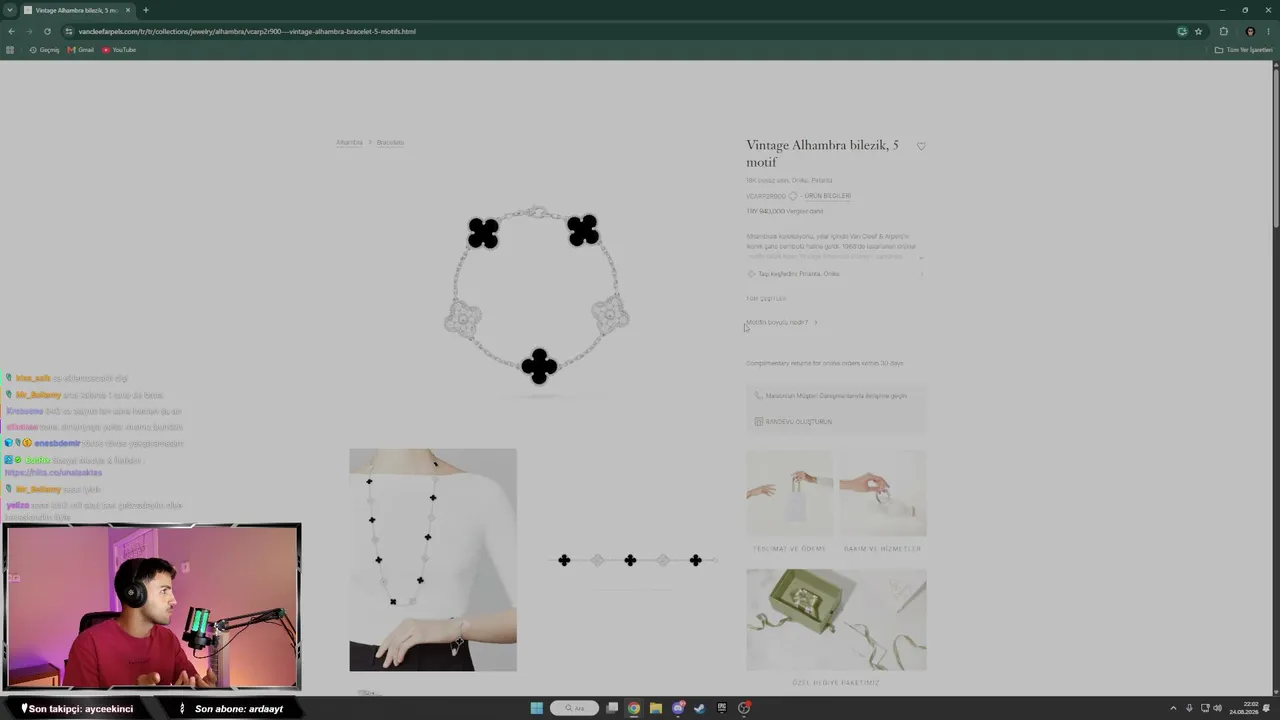The height and width of the screenshot is (720, 1280).
Task: Expand the product description with the chevron
Action: coord(921,256)
